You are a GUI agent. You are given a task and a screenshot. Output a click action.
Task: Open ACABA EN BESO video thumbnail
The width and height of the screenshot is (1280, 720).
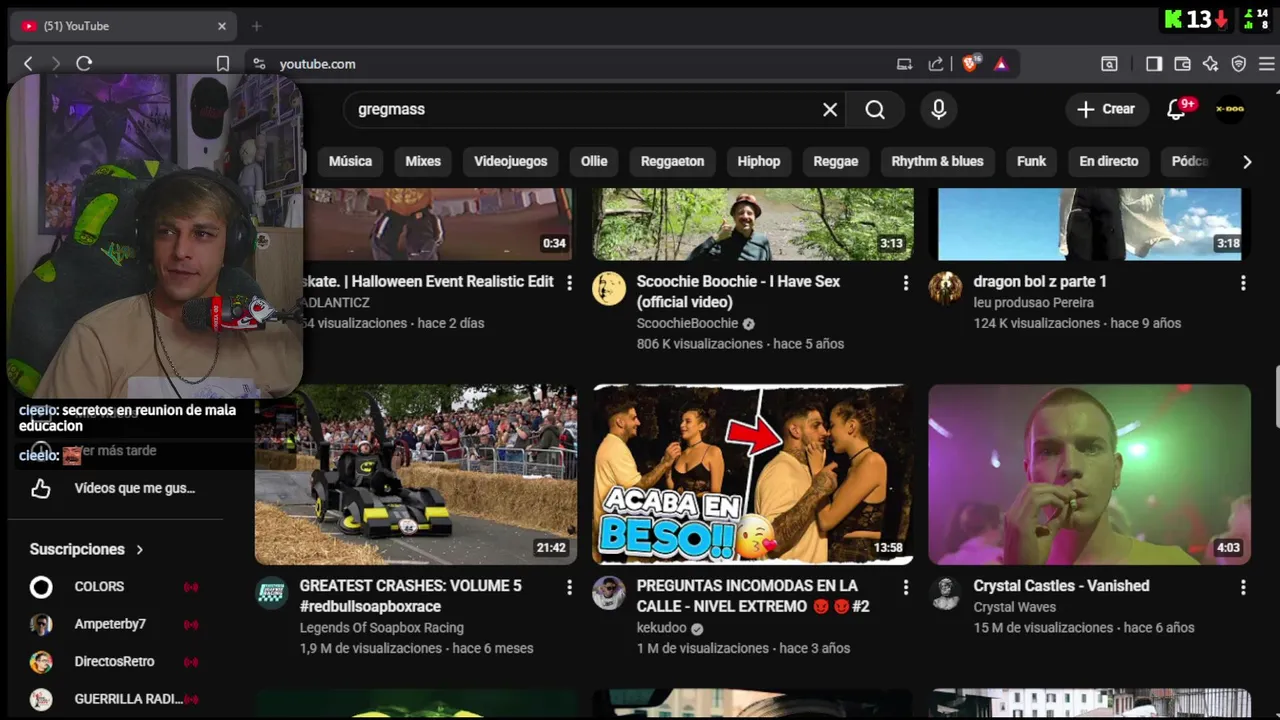(752, 475)
